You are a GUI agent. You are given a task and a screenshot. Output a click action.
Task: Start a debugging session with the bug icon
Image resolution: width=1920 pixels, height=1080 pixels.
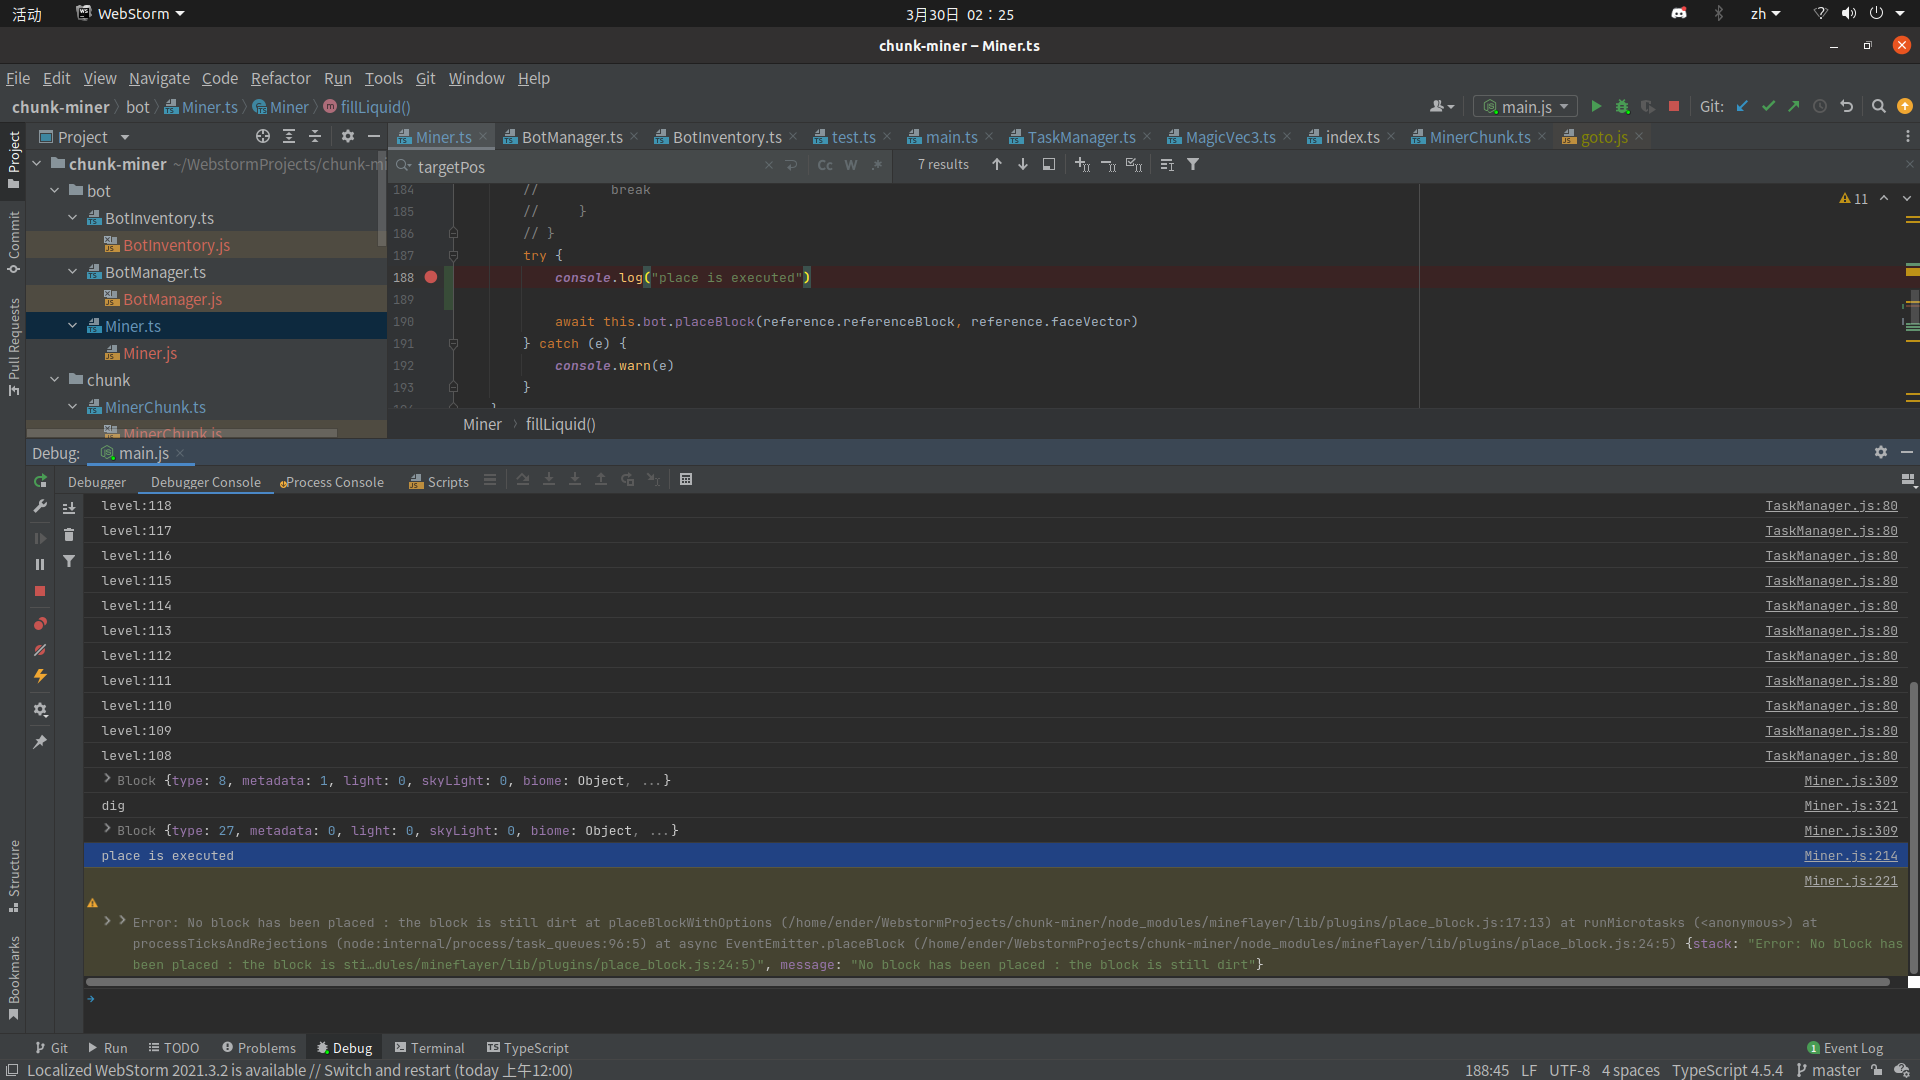coord(1622,106)
